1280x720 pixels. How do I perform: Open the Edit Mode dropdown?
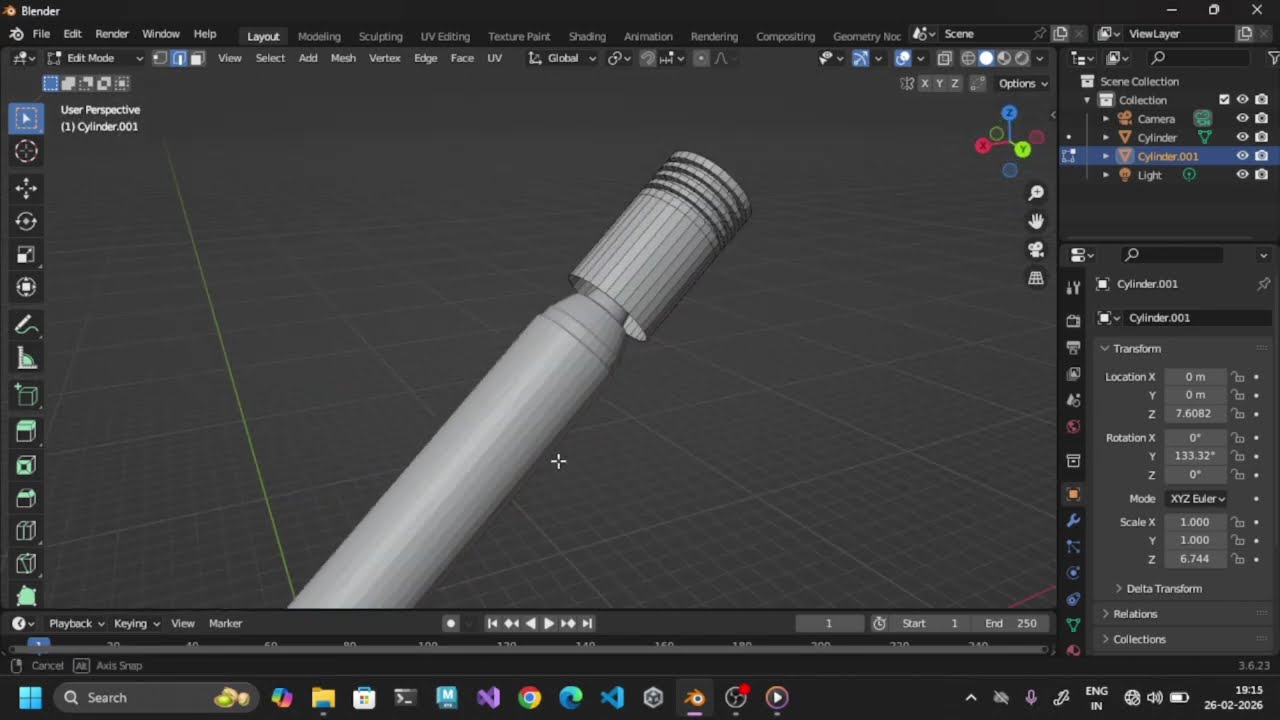95,58
